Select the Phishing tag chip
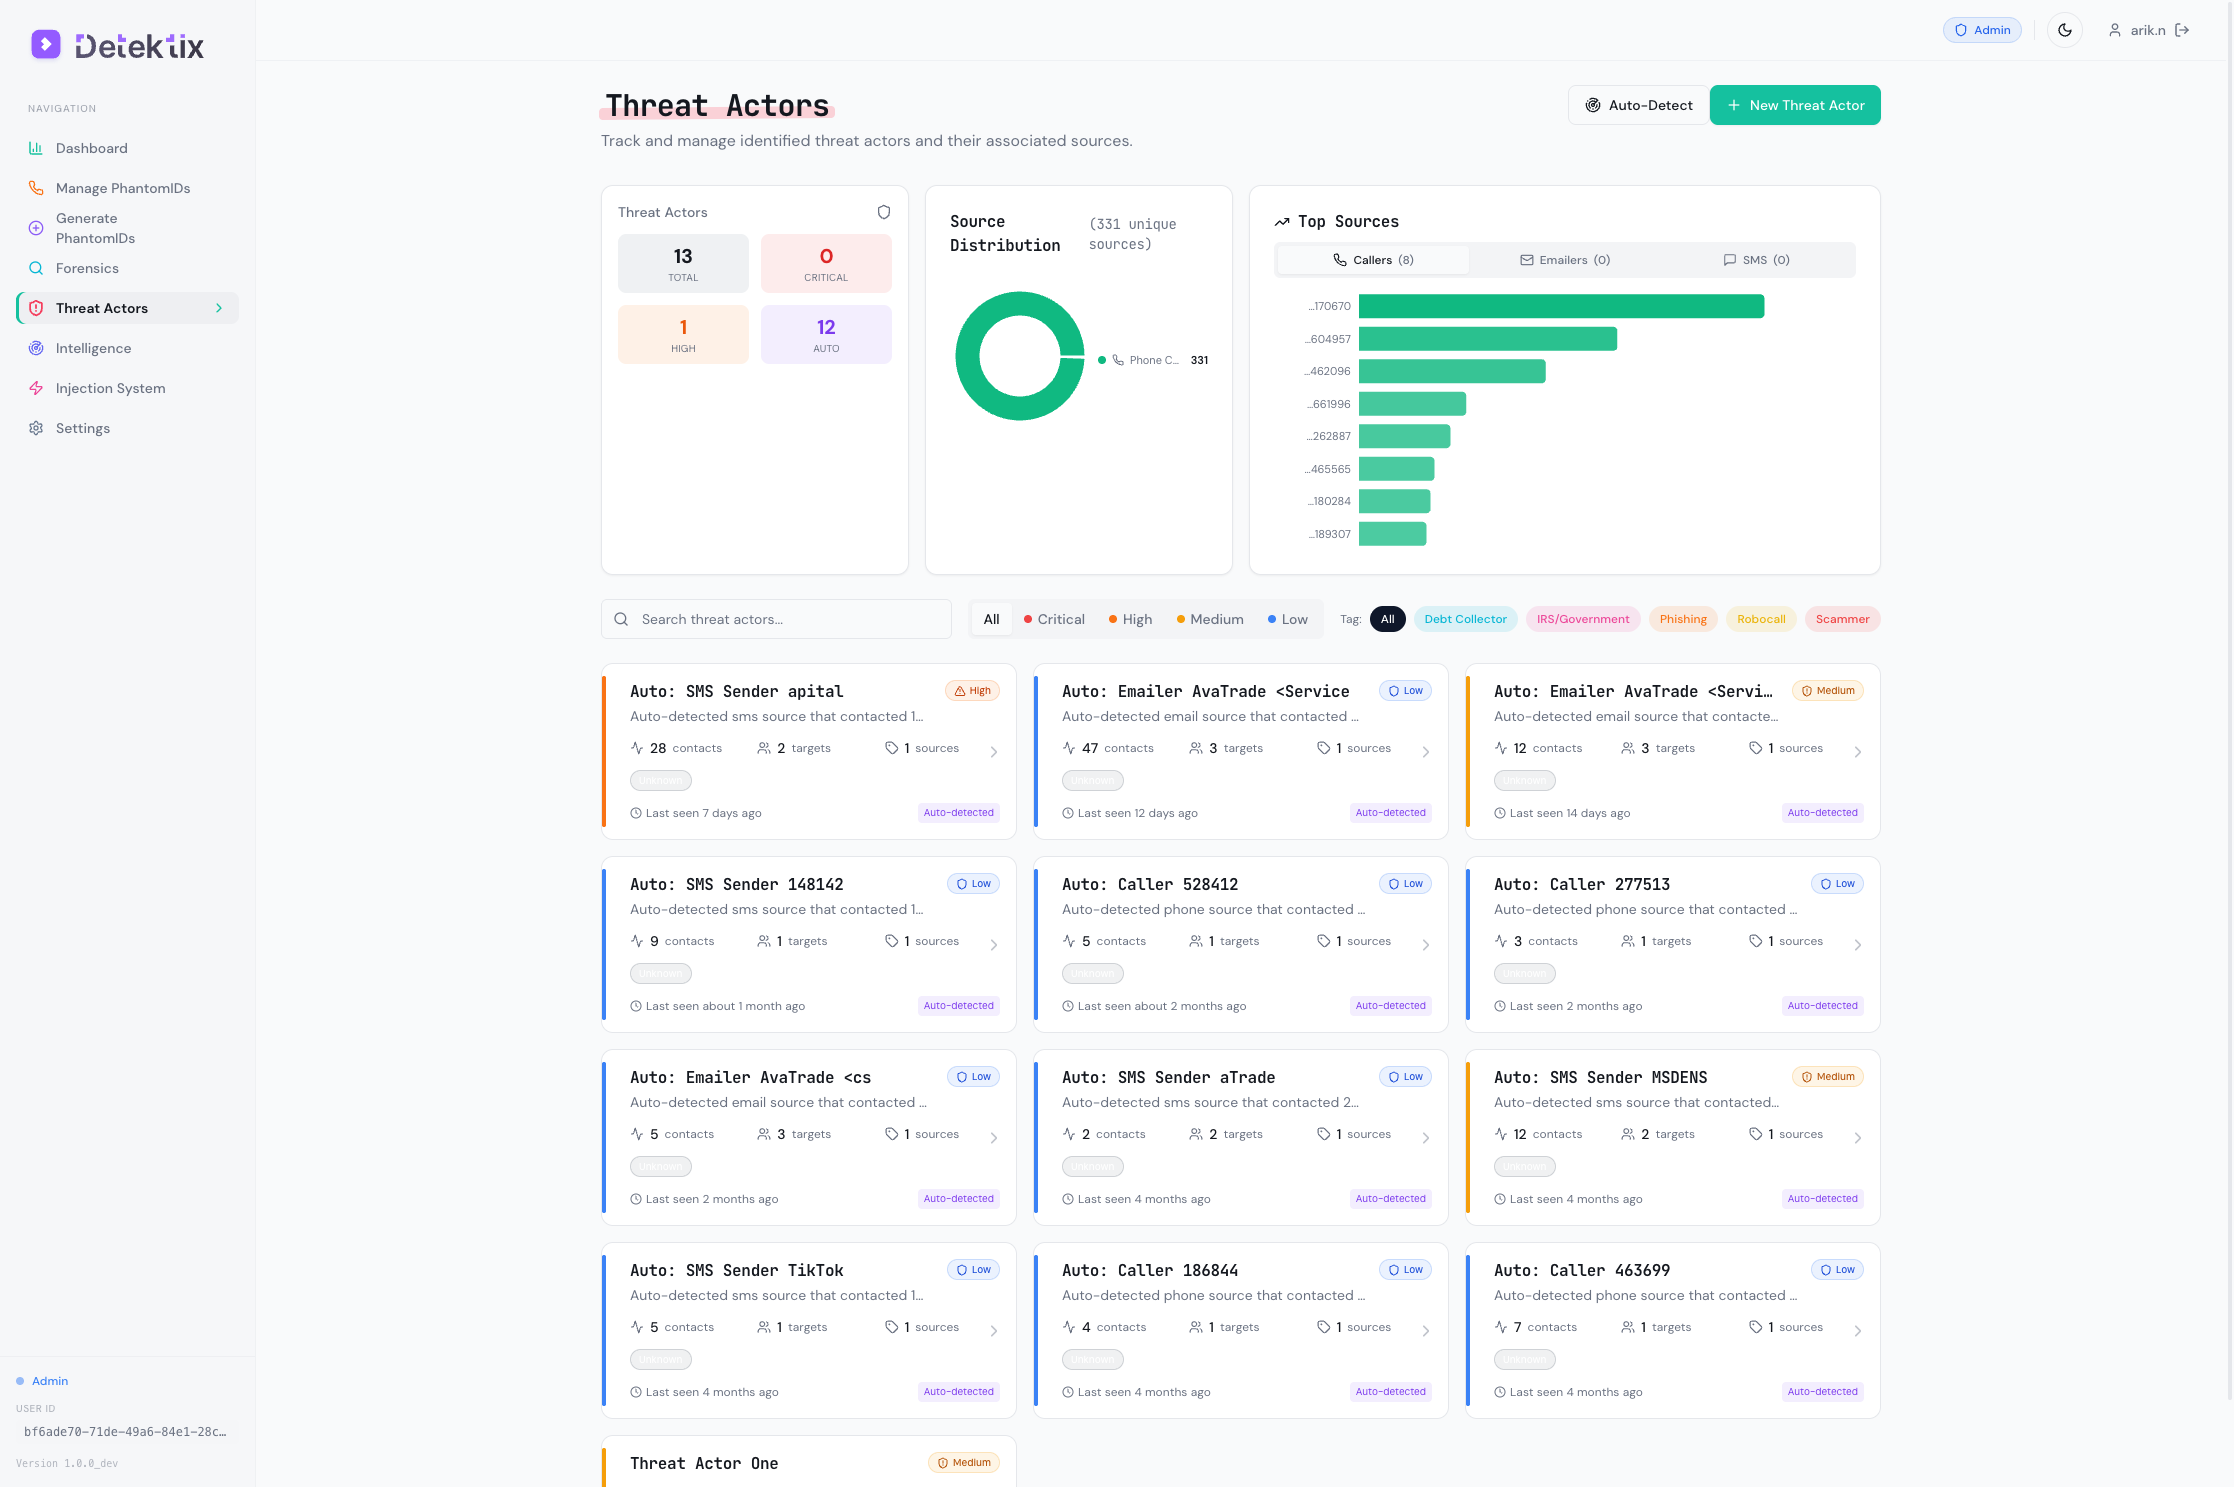This screenshot has width=2234, height=1487. coord(1682,619)
